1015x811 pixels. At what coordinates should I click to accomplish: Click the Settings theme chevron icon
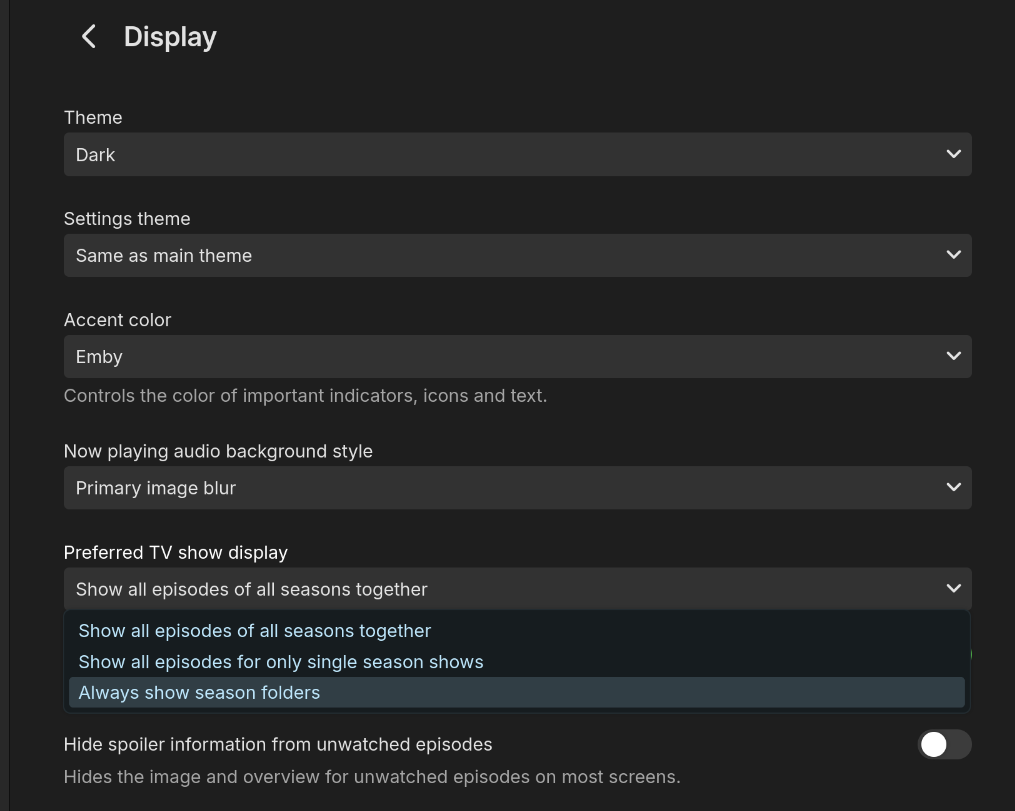(953, 255)
